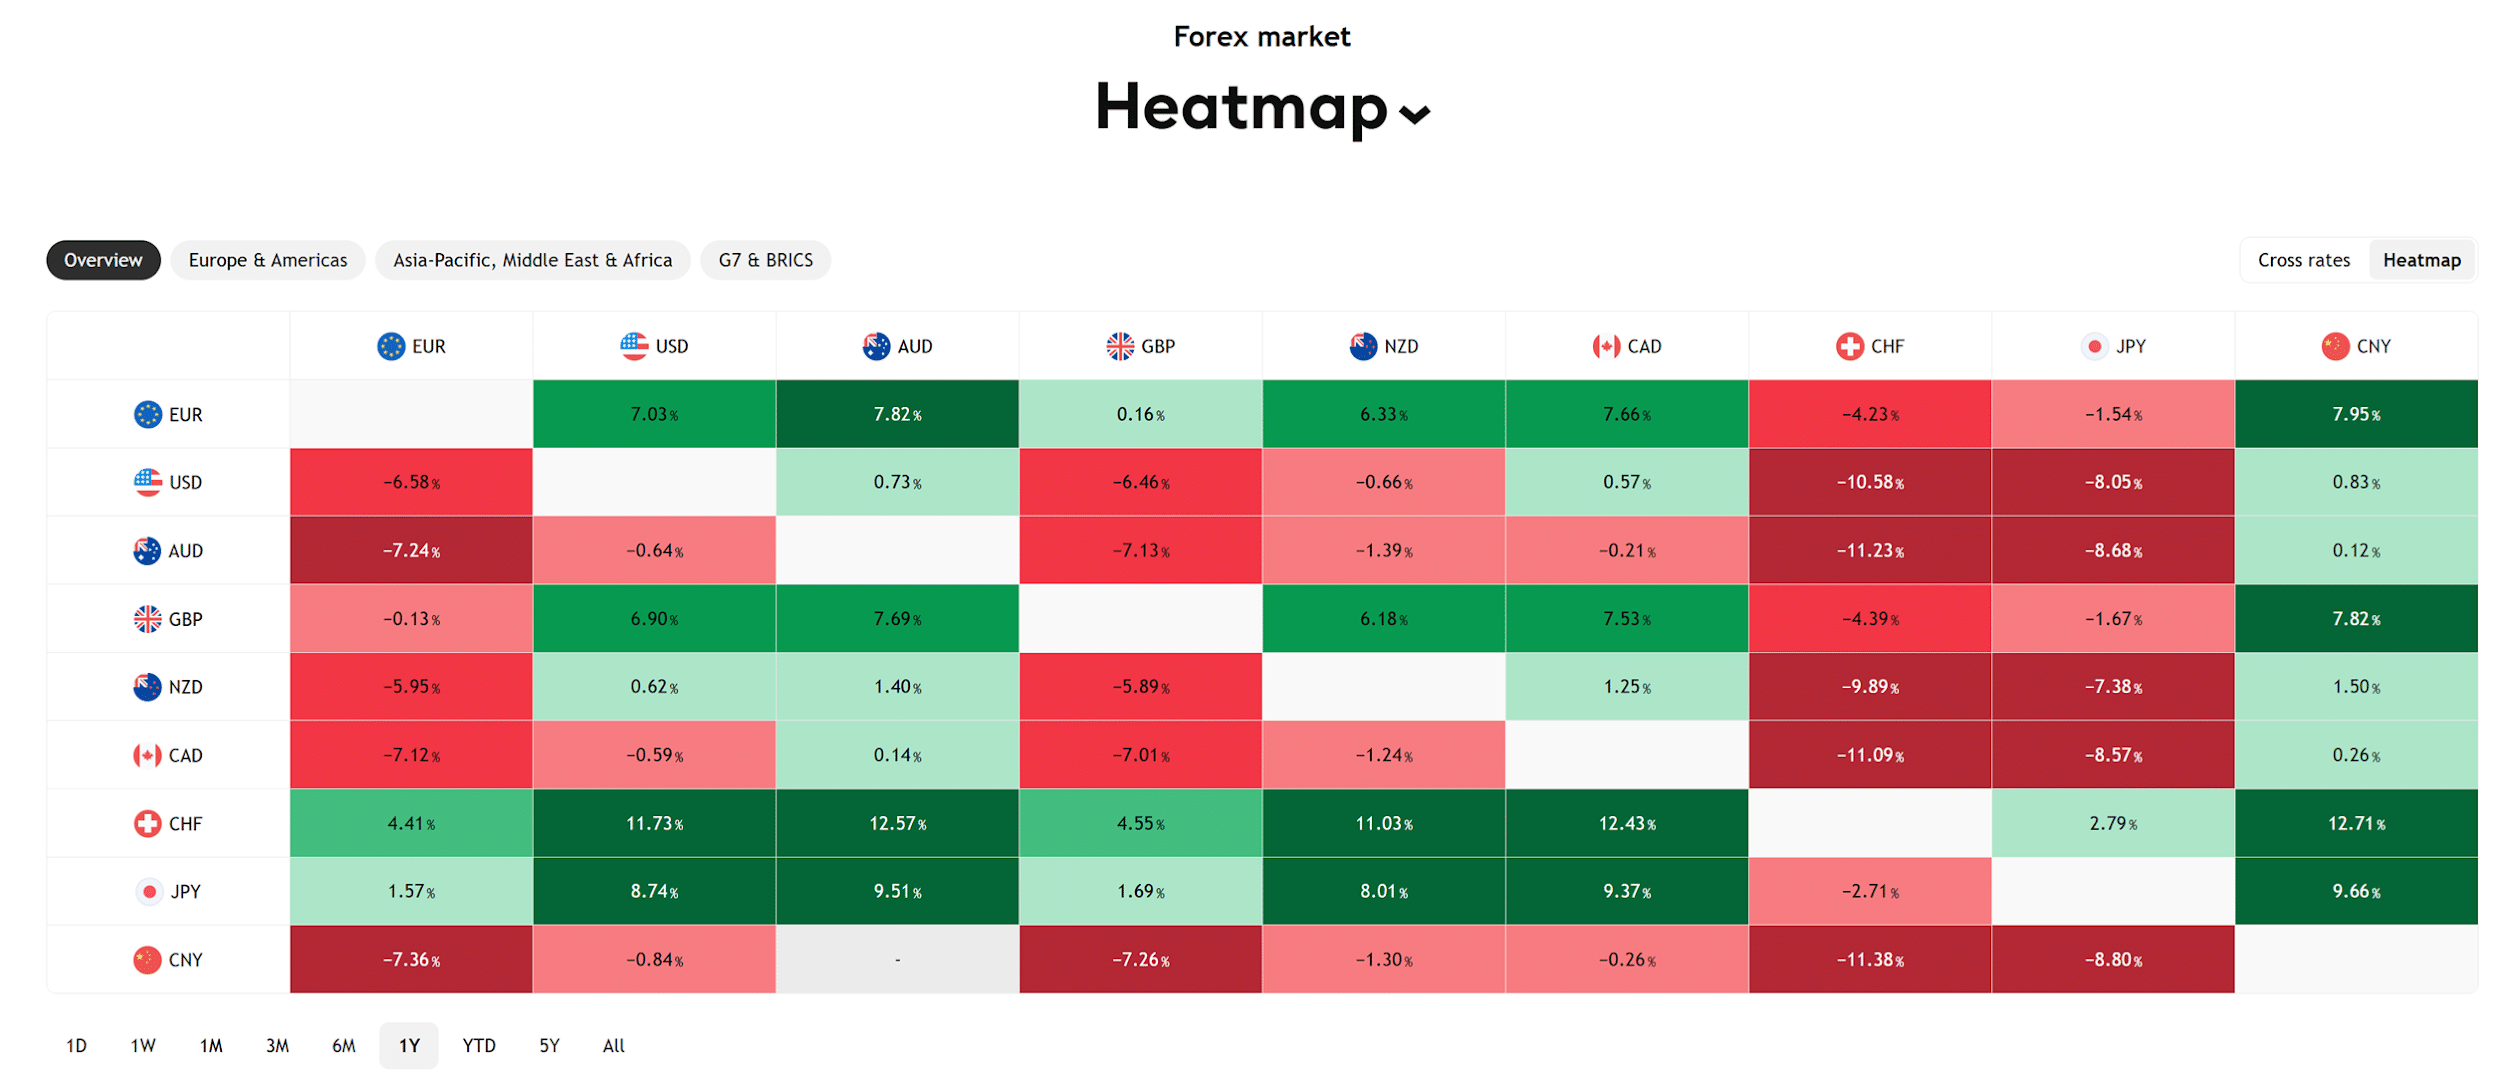
Task: Select the YTD time period
Action: [478, 1045]
